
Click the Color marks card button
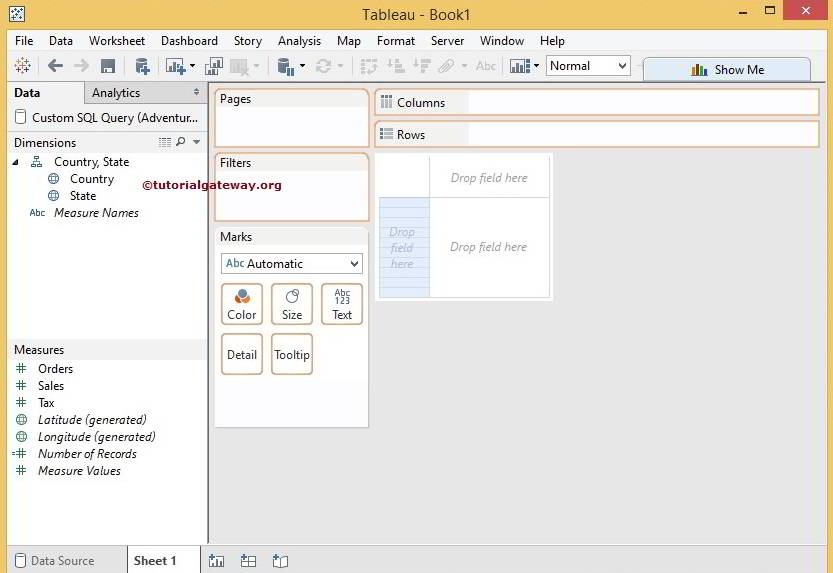pos(241,304)
